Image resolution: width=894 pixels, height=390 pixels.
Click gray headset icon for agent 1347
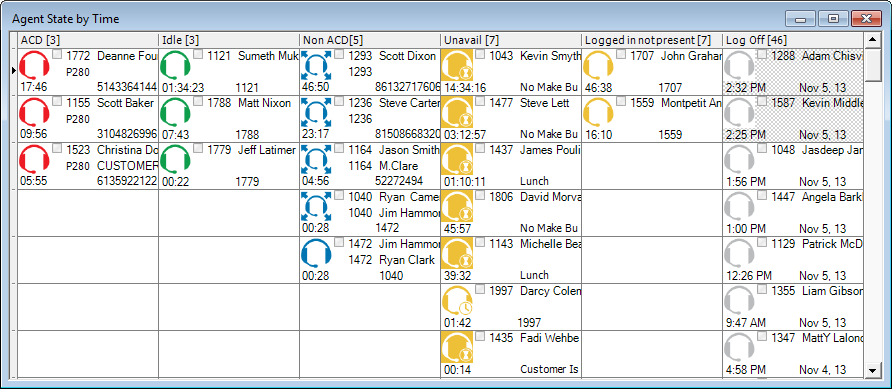click(x=739, y=347)
